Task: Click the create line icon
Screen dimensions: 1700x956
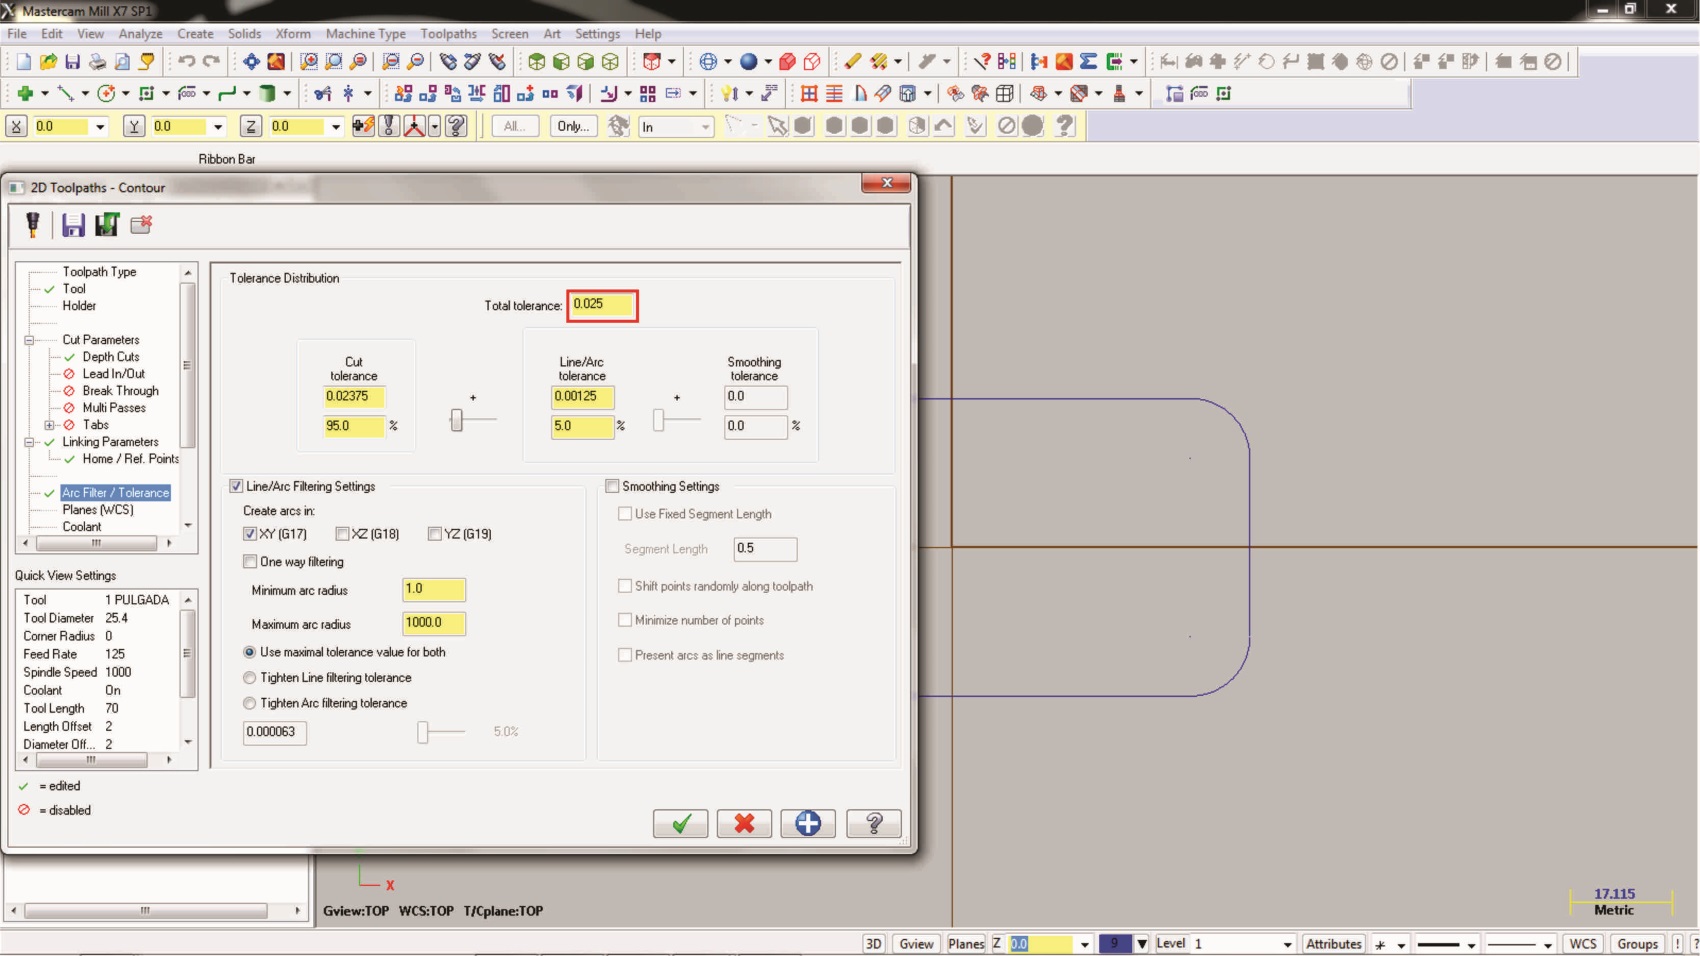Action: point(65,93)
